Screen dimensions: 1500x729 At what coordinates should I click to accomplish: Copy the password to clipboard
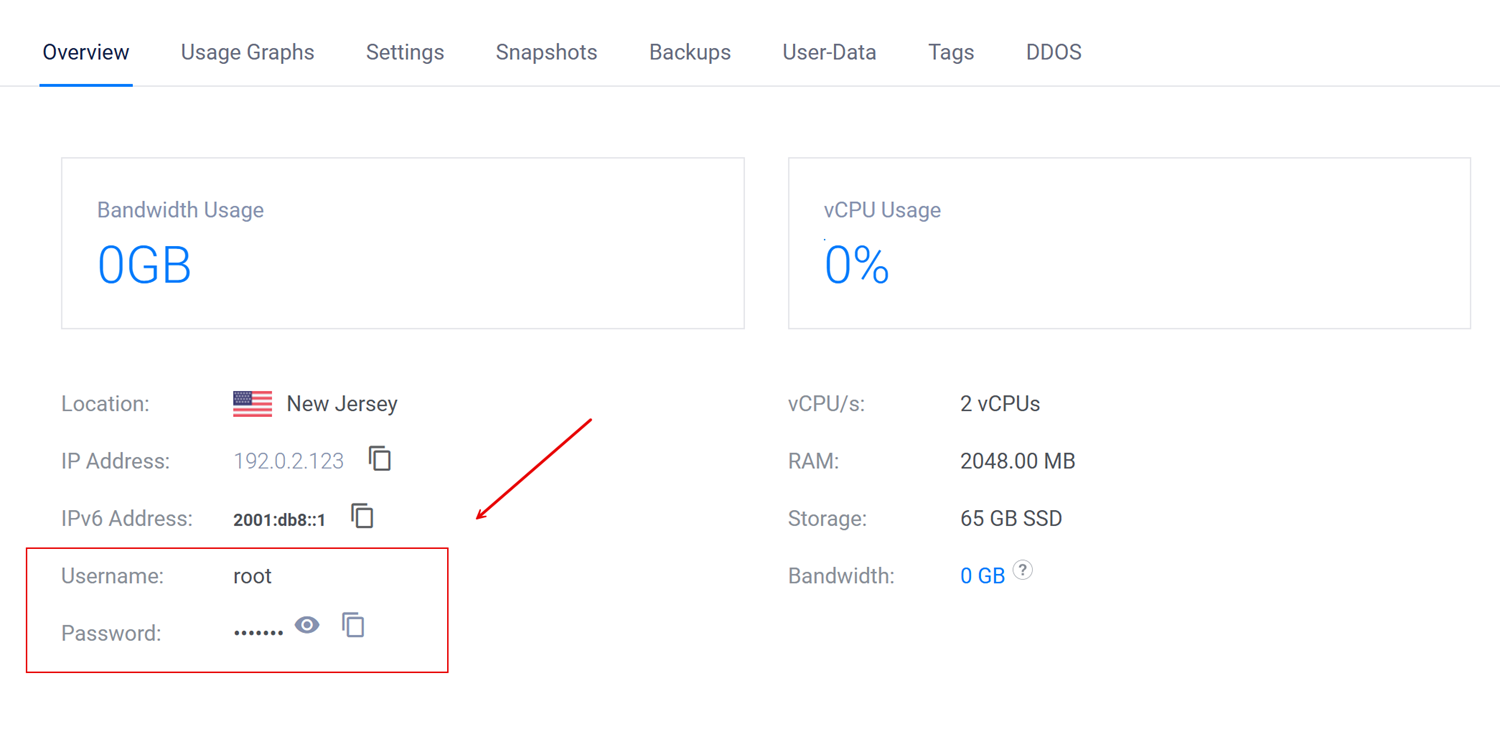point(353,625)
